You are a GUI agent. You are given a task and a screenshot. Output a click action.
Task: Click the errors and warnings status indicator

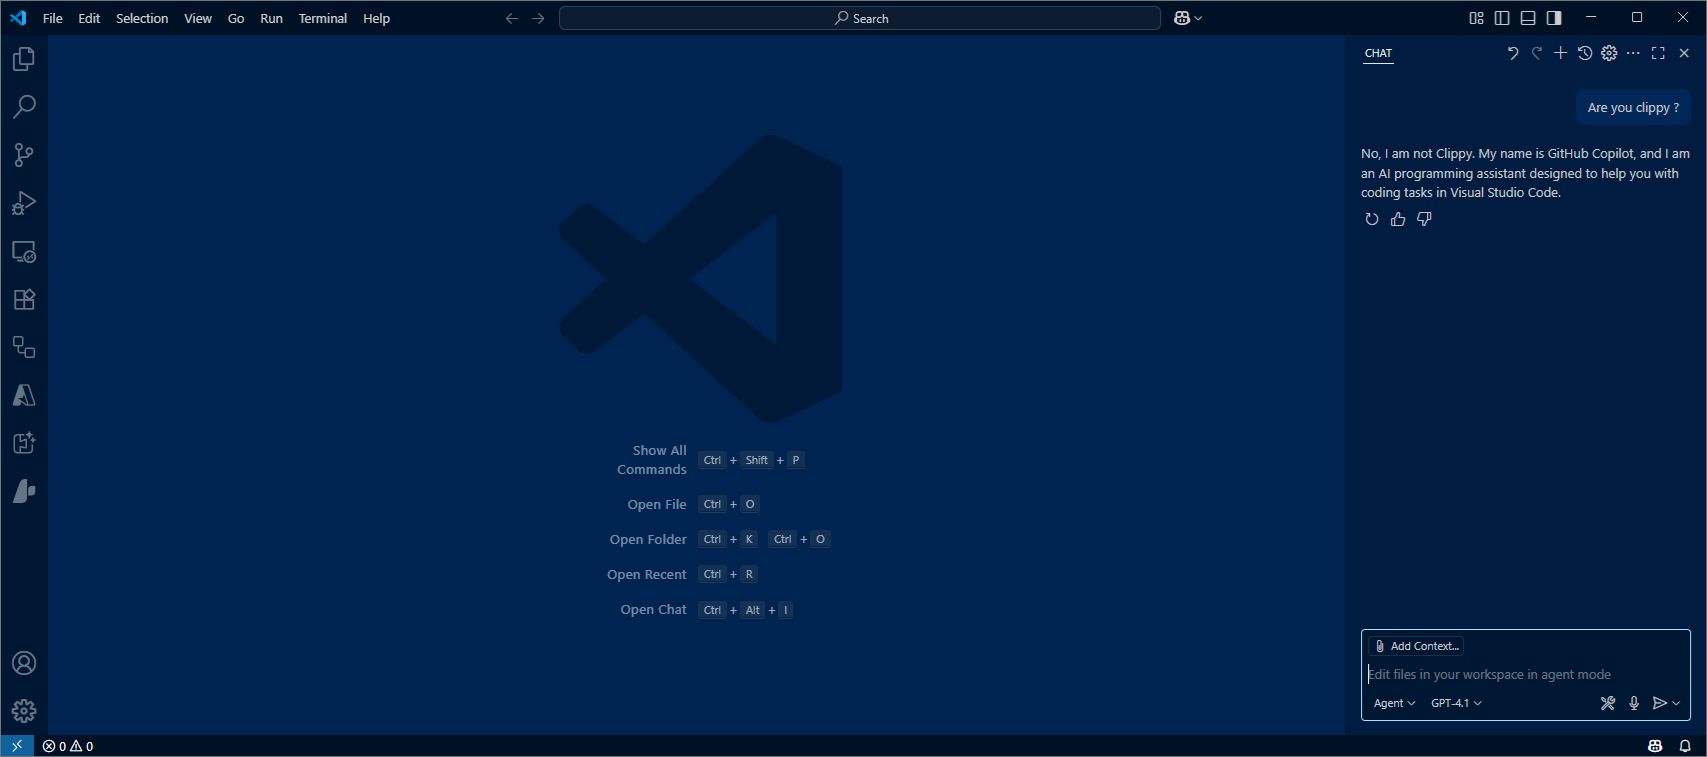(x=68, y=746)
